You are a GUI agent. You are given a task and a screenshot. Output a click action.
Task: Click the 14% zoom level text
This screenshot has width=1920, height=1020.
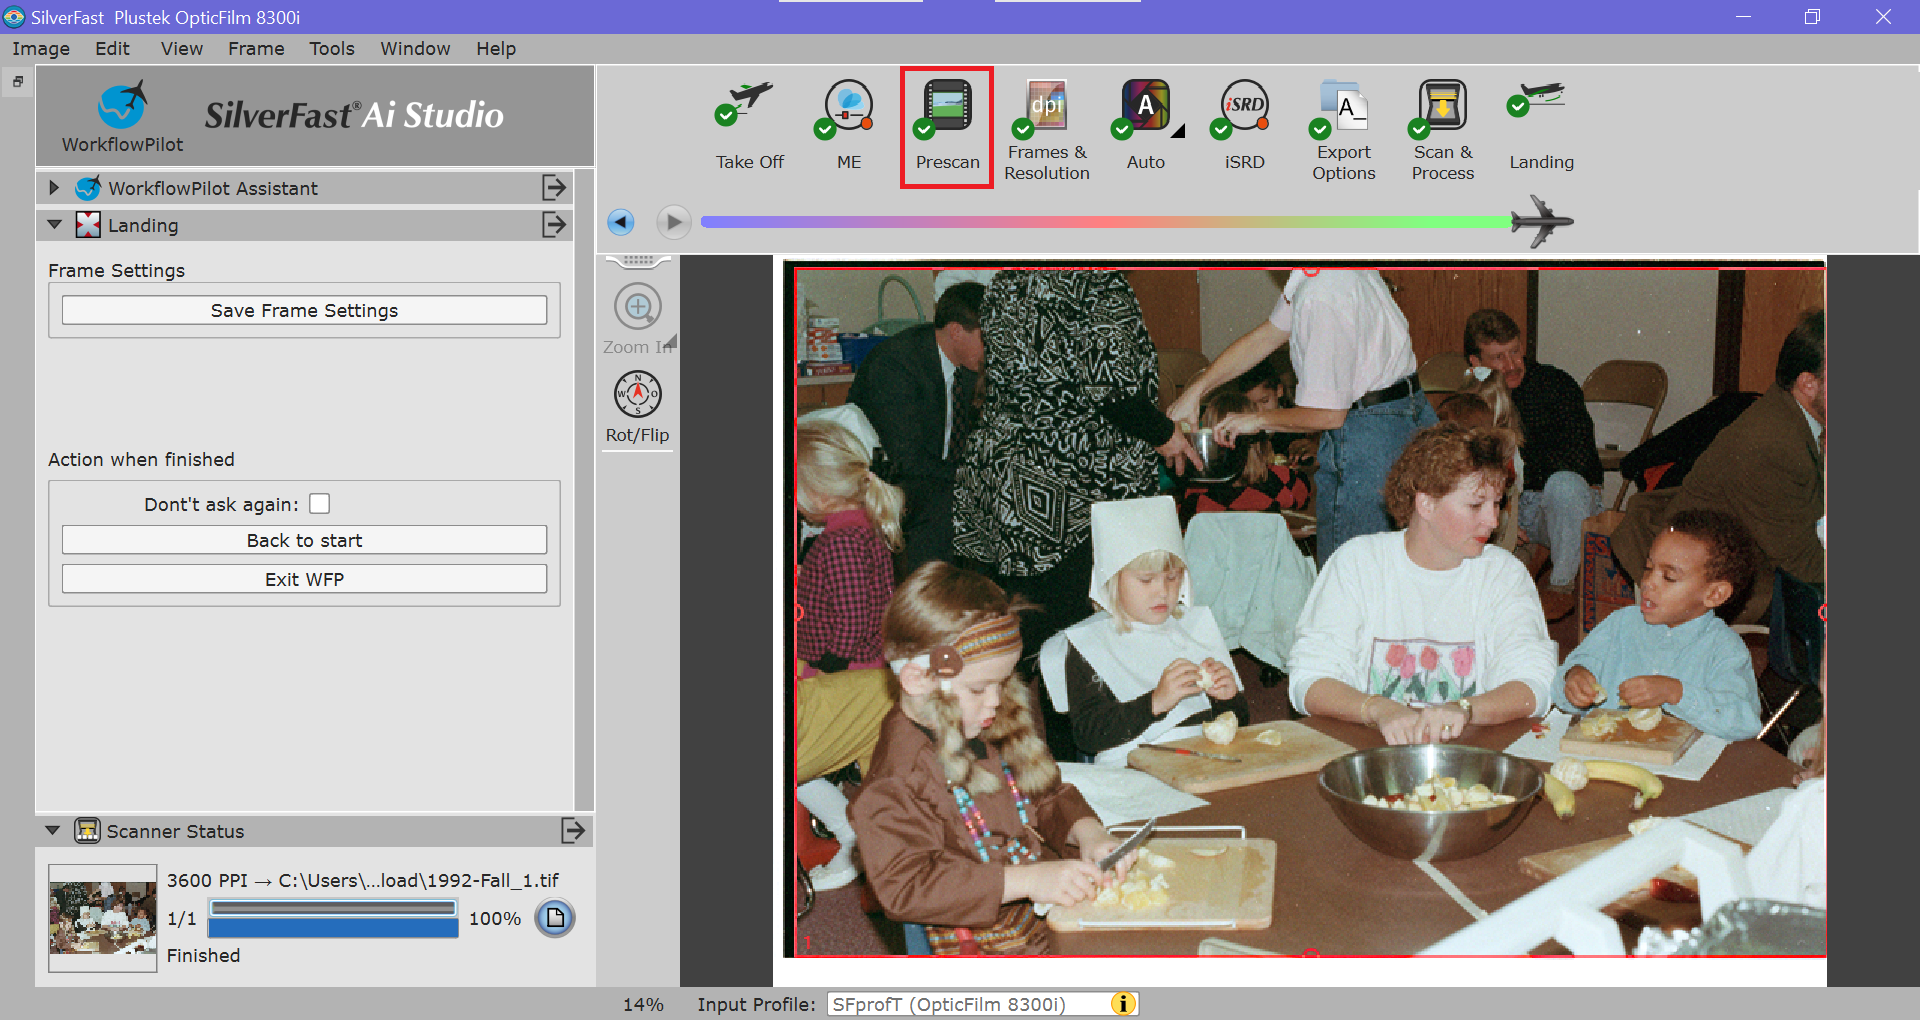coord(643,1004)
